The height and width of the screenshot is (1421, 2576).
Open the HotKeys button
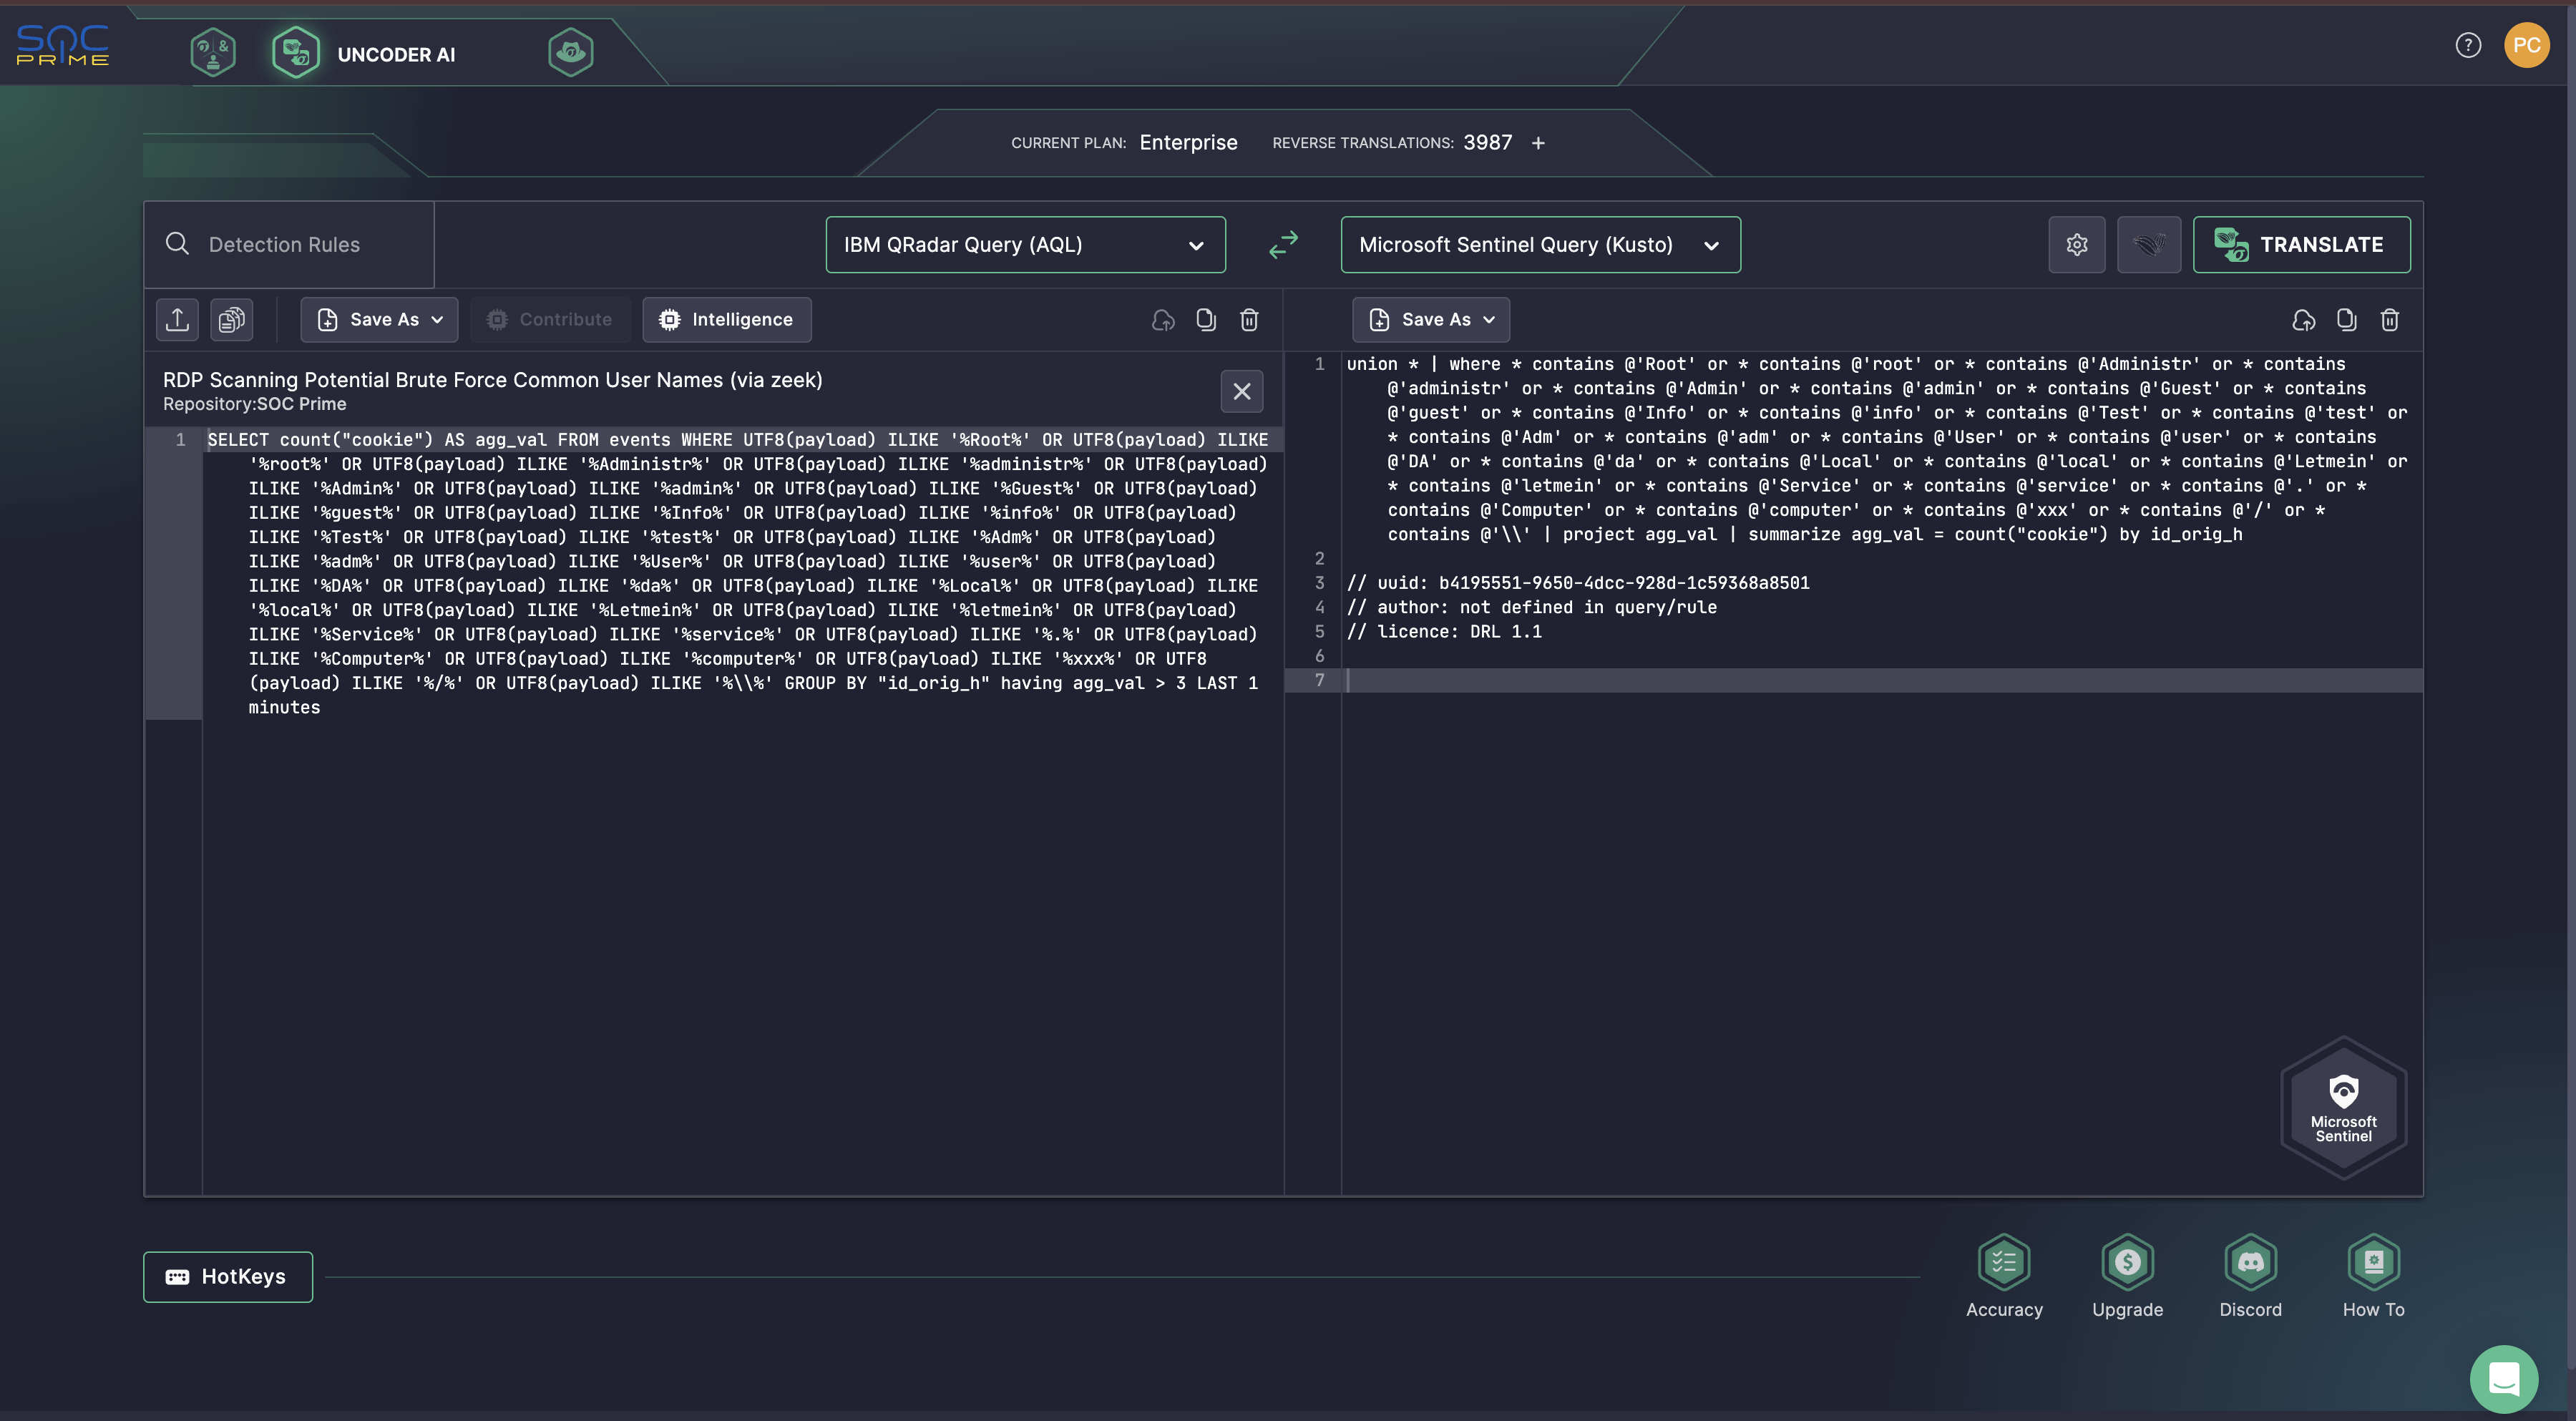(x=228, y=1276)
